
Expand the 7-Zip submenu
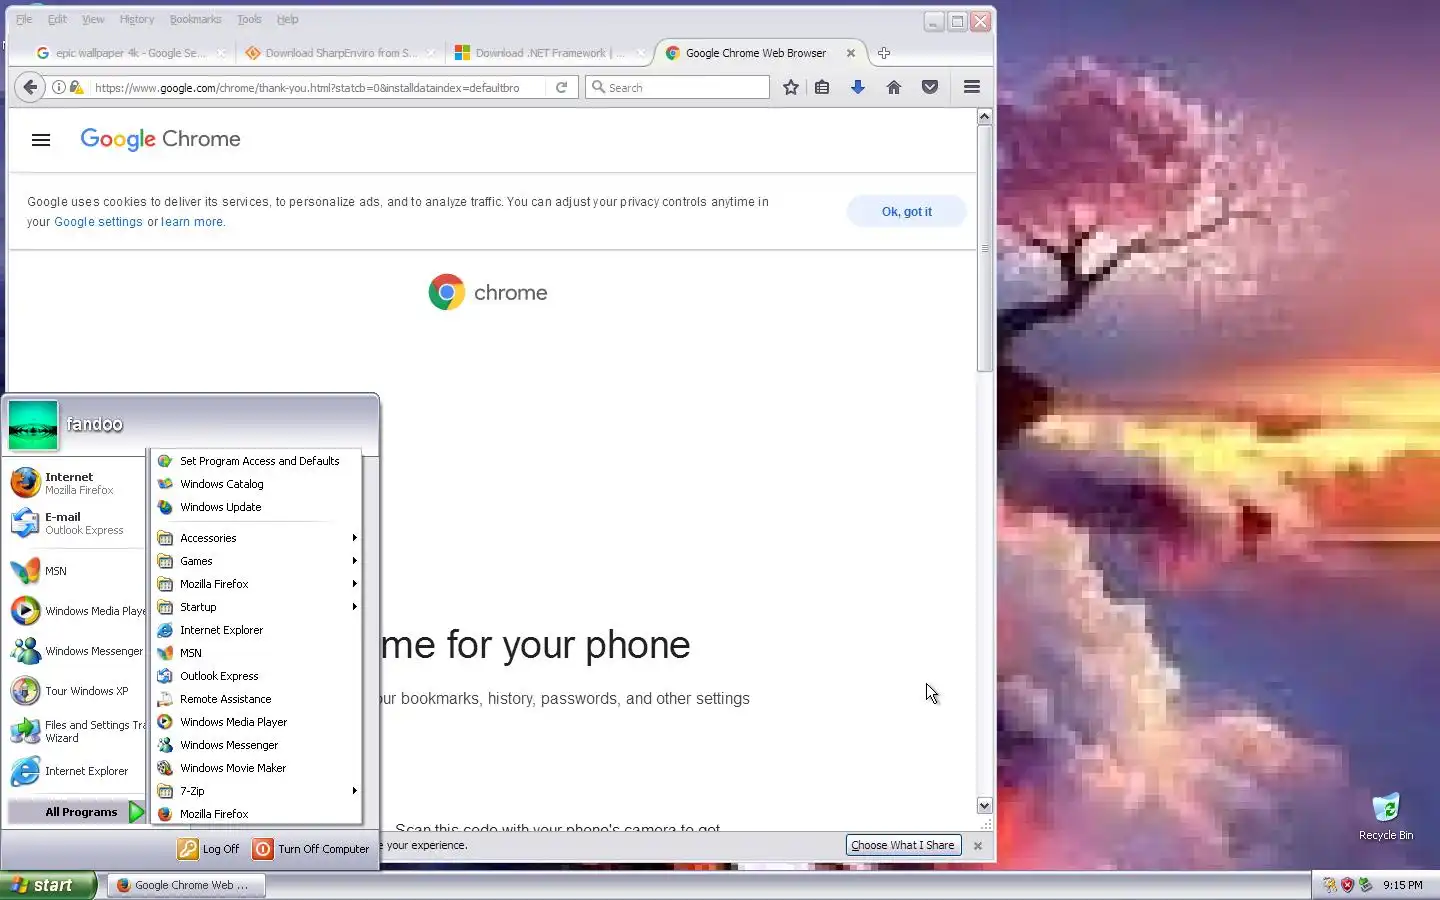[x=256, y=791]
